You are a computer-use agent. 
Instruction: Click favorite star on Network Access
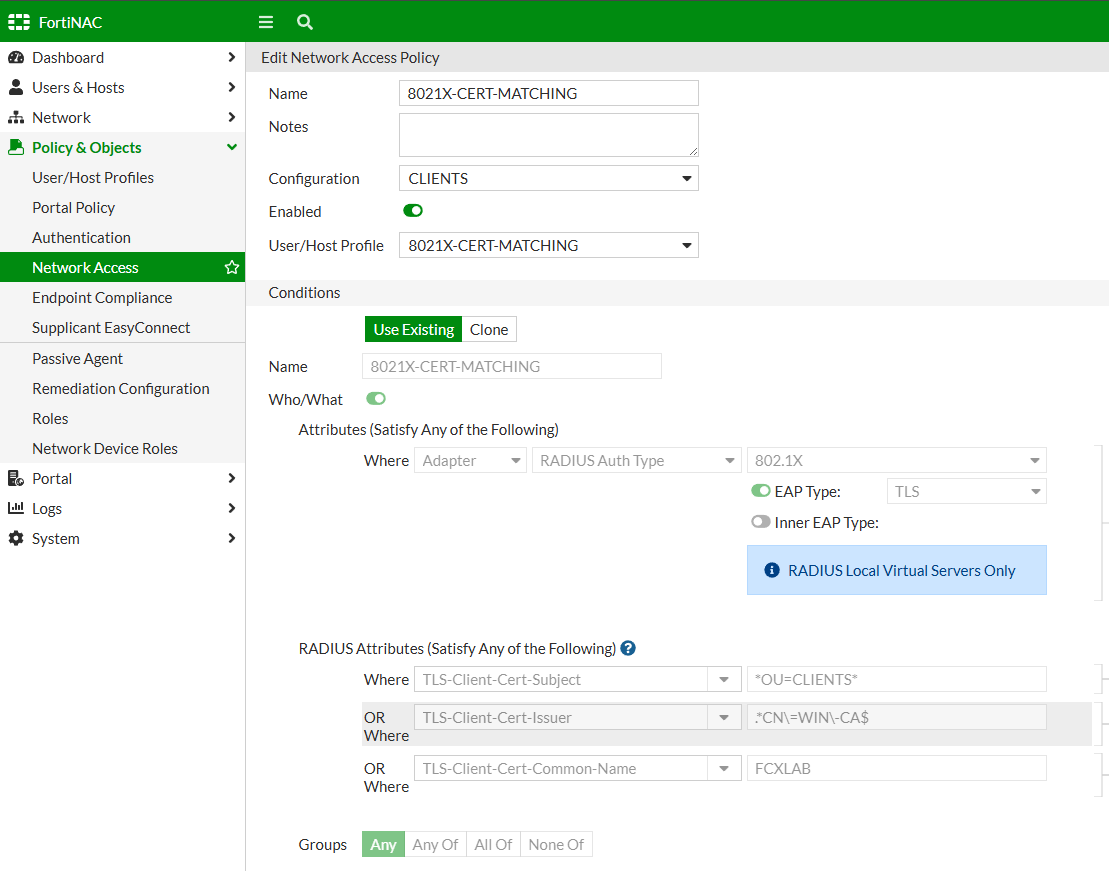pyautogui.click(x=231, y=267)
